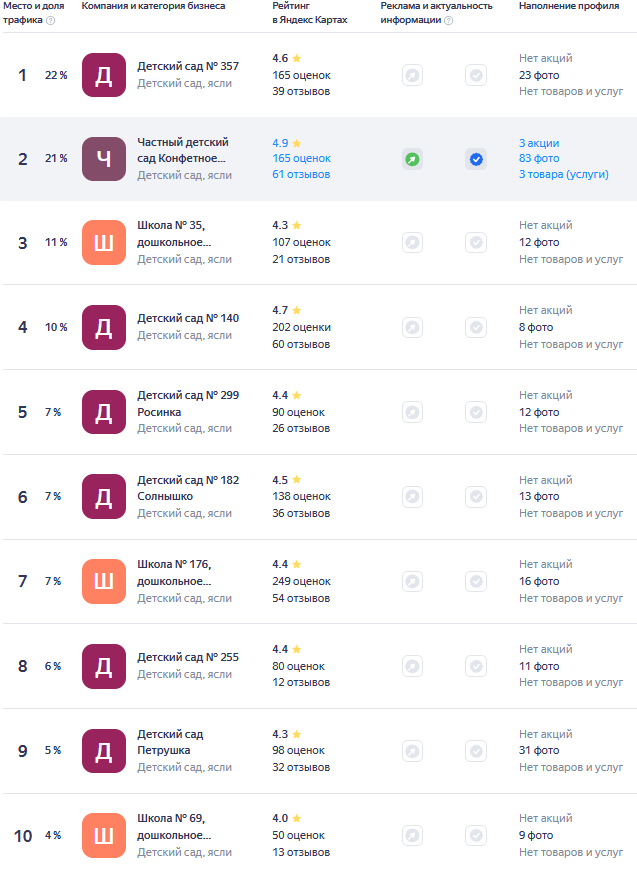Image resolution: width=637 pixels, height=875 pixels.
Task: Click the Д avatar of Детский сад № 299 Росинка
Action: point(104,412)
